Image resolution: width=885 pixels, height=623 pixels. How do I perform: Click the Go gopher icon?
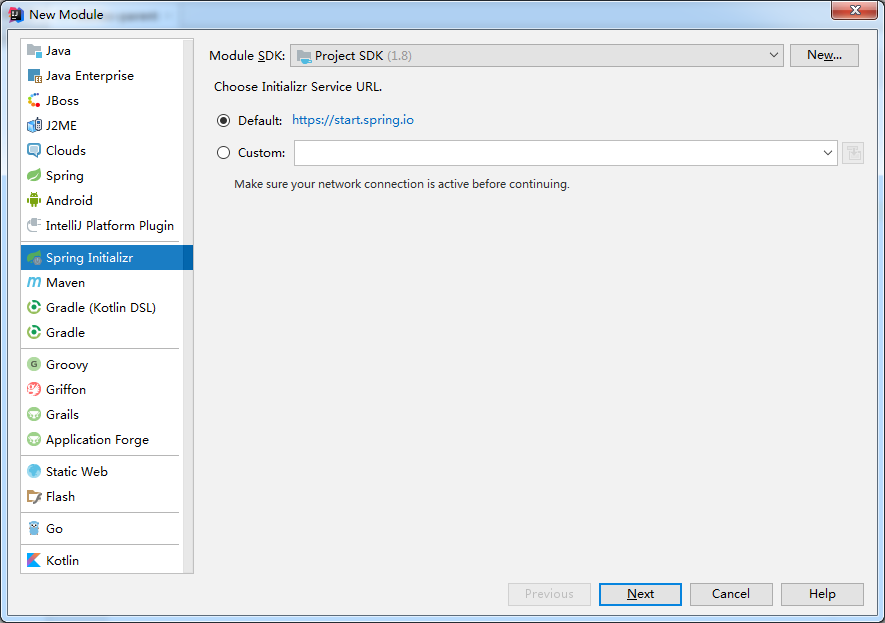(34, 528)
